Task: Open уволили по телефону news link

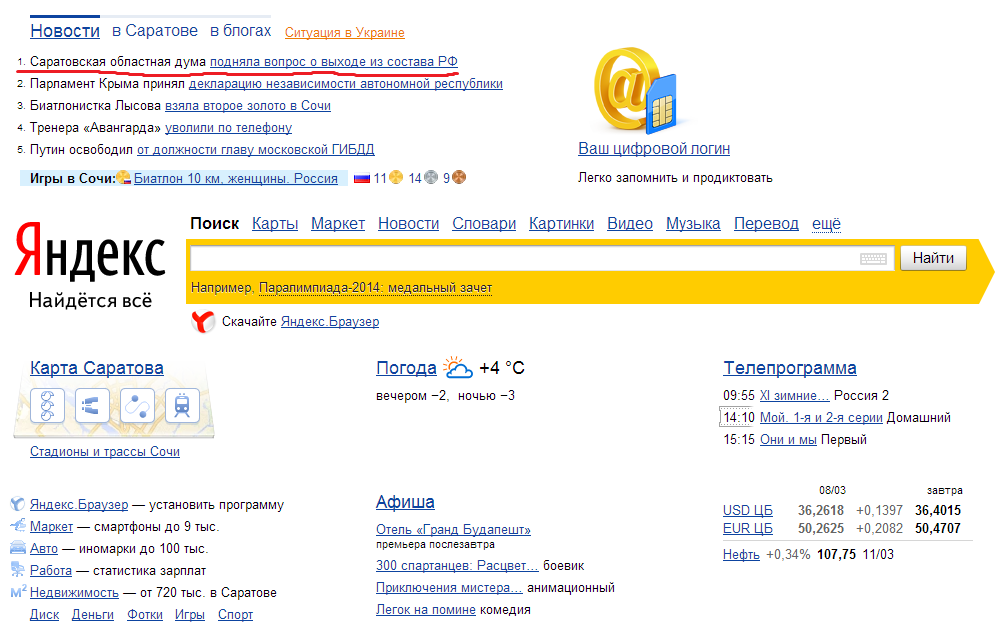Action: [x=228, y=128]
